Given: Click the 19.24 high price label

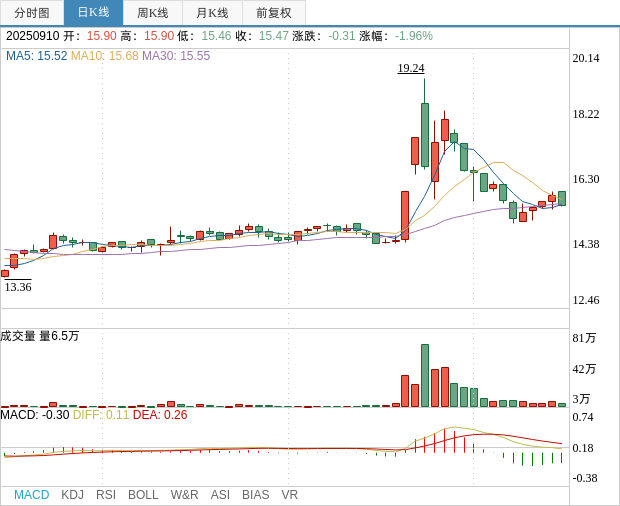Looking at the screenshot, I should [x=411, y=68].
